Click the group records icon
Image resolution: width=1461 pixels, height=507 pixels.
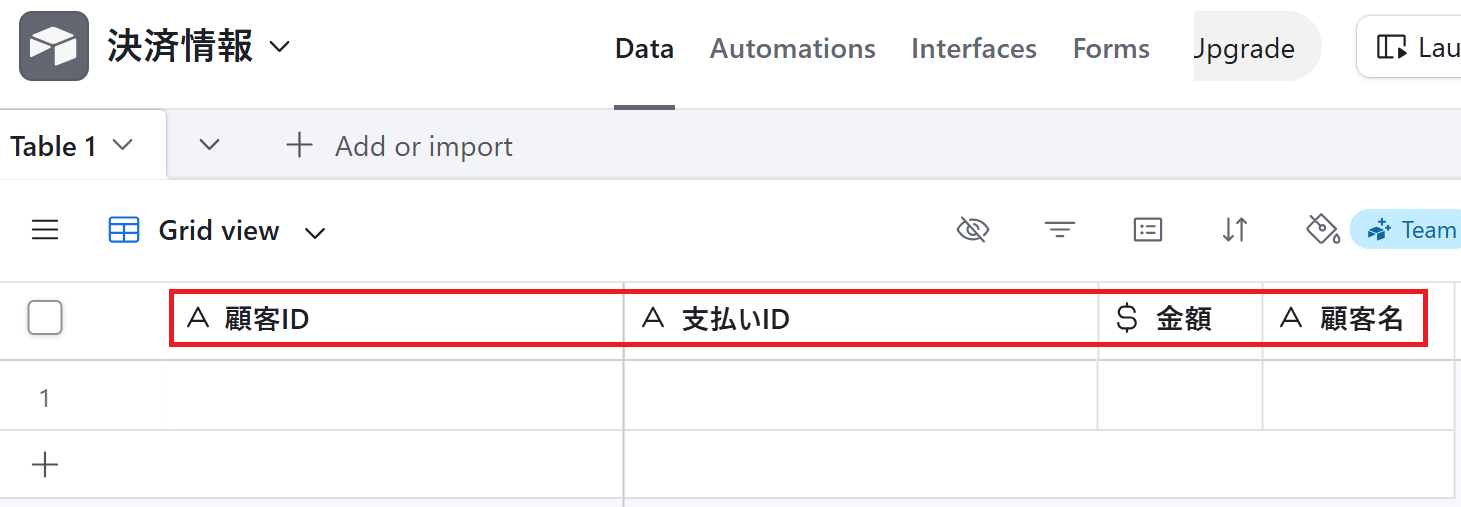pos(1147,231)
